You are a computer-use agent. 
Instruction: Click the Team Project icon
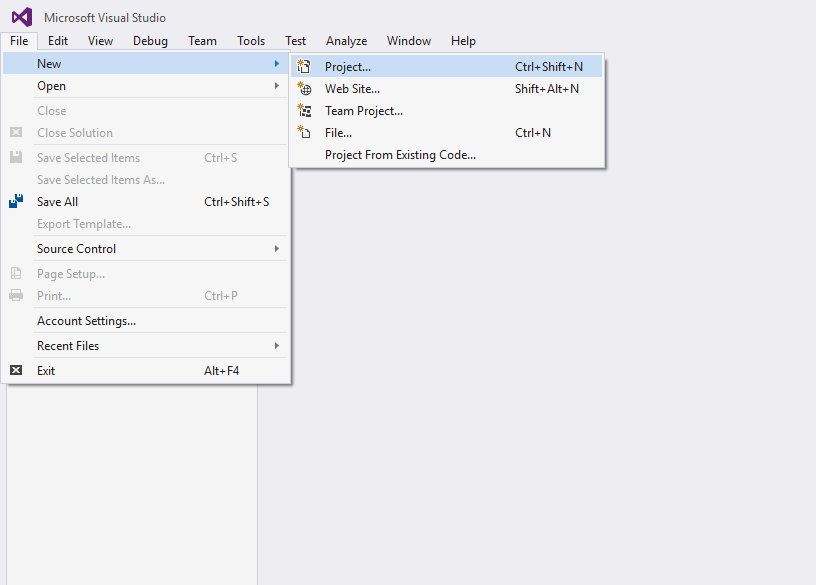304,111
